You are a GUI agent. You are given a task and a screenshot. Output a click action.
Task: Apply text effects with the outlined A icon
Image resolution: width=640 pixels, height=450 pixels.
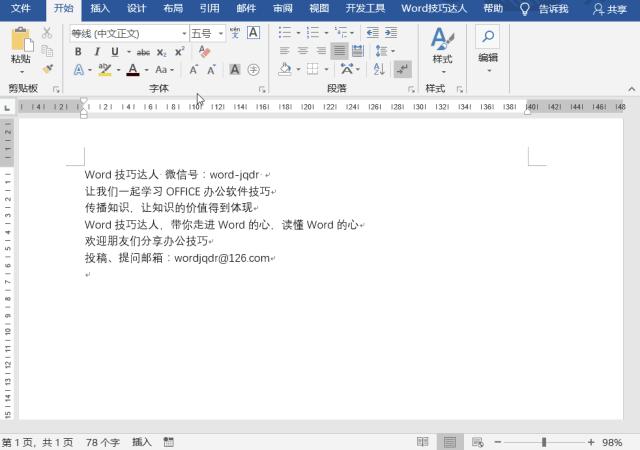[79, 70]
